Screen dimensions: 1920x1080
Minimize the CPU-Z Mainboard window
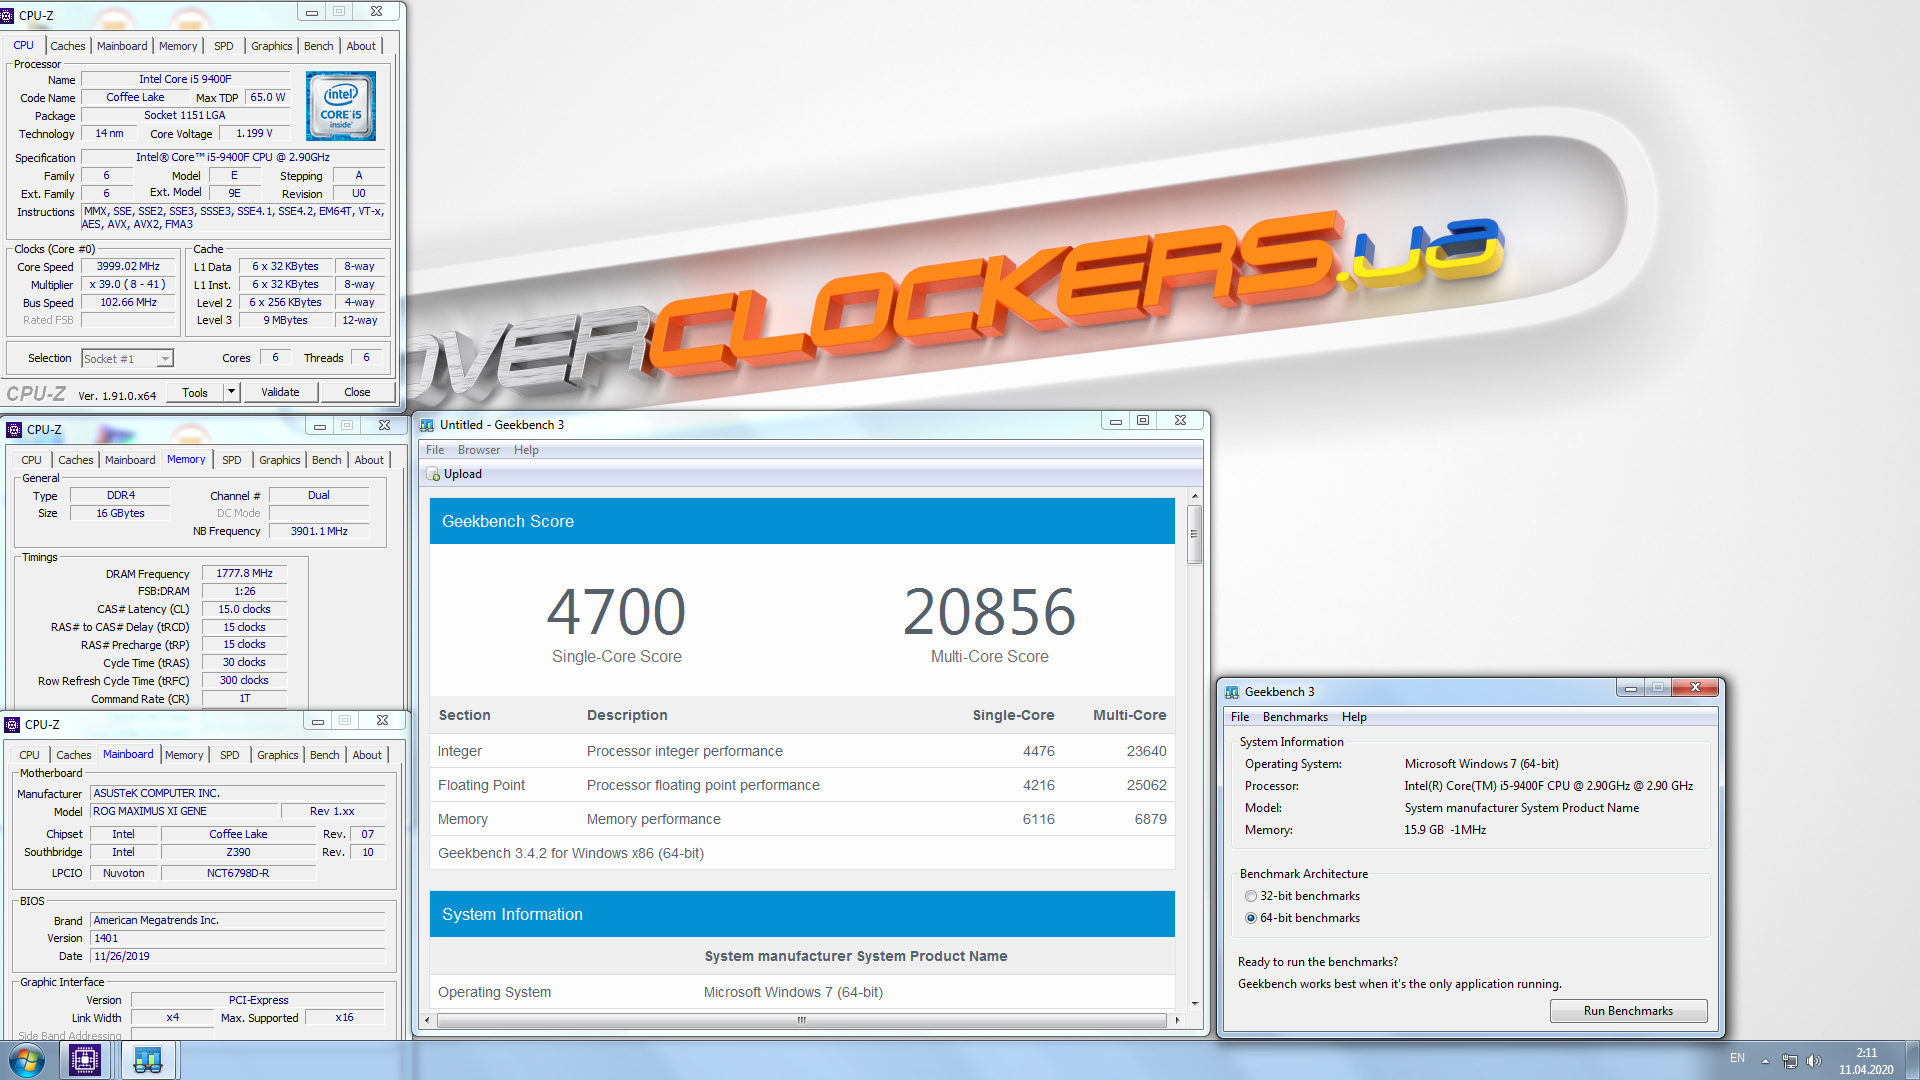click(x=318, y=721)
